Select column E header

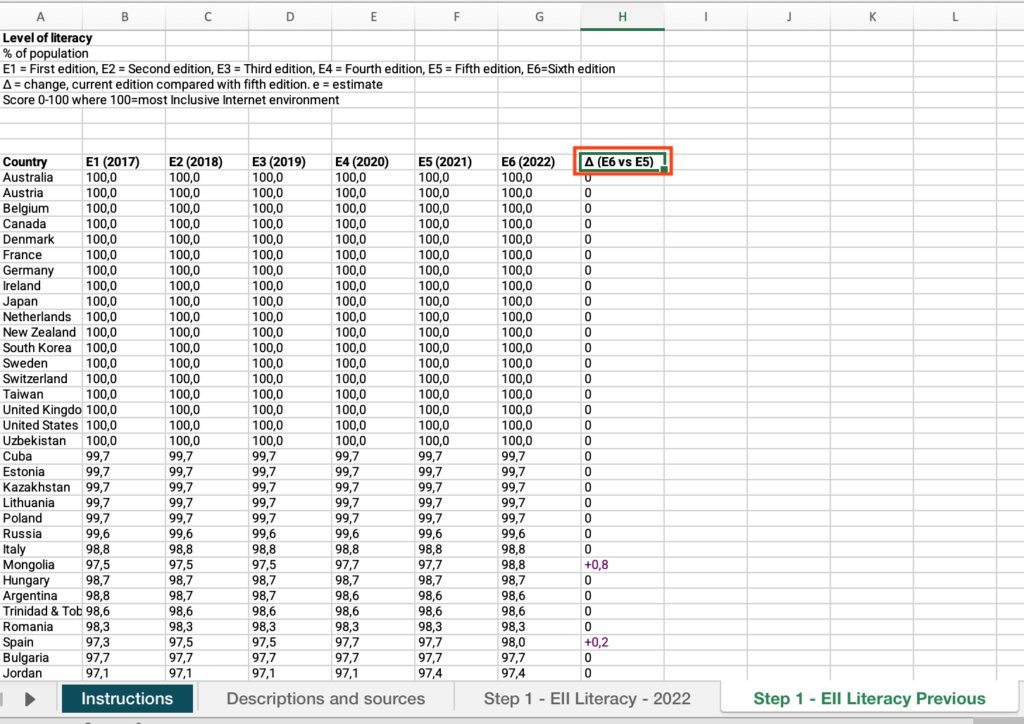(373, 17)
